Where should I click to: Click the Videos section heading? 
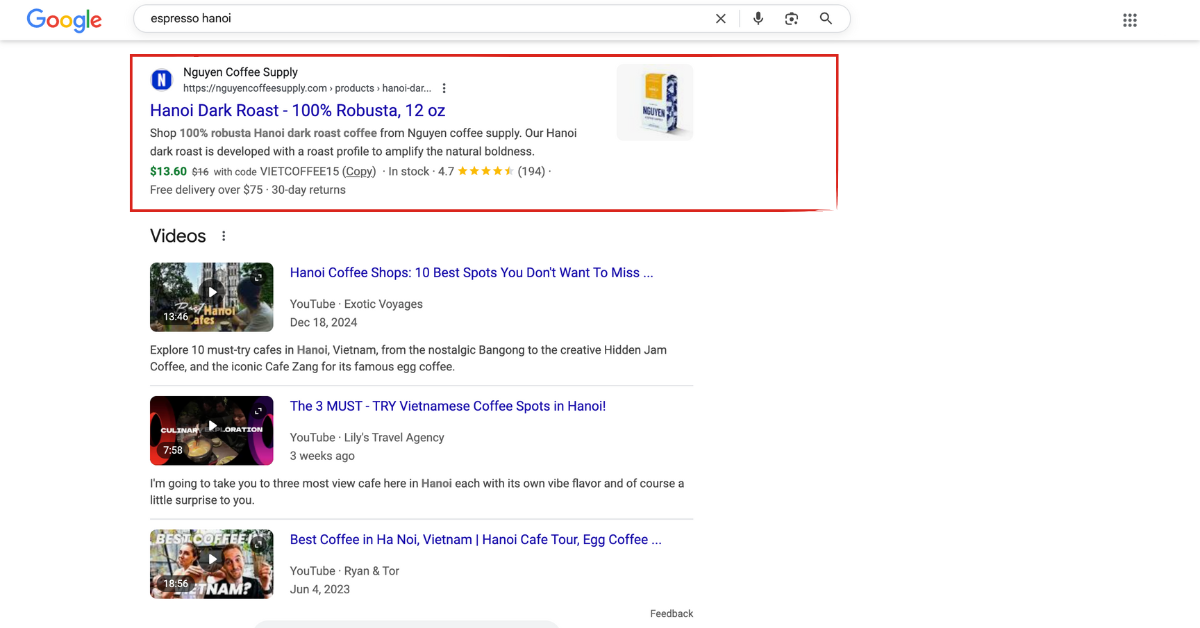178,236
